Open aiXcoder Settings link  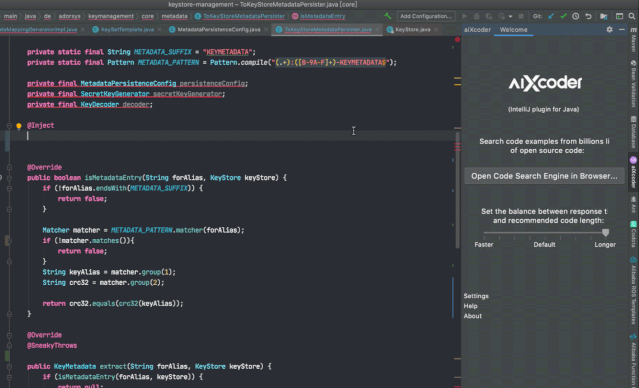[476, 296]
